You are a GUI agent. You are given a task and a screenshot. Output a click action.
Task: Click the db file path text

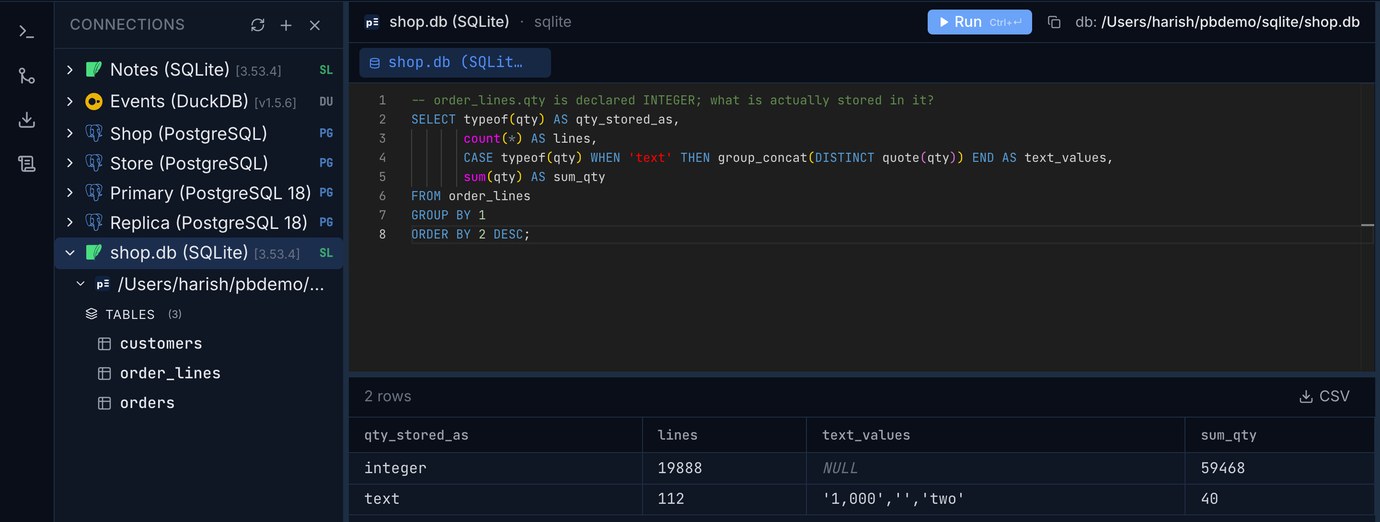(1231, 22)
